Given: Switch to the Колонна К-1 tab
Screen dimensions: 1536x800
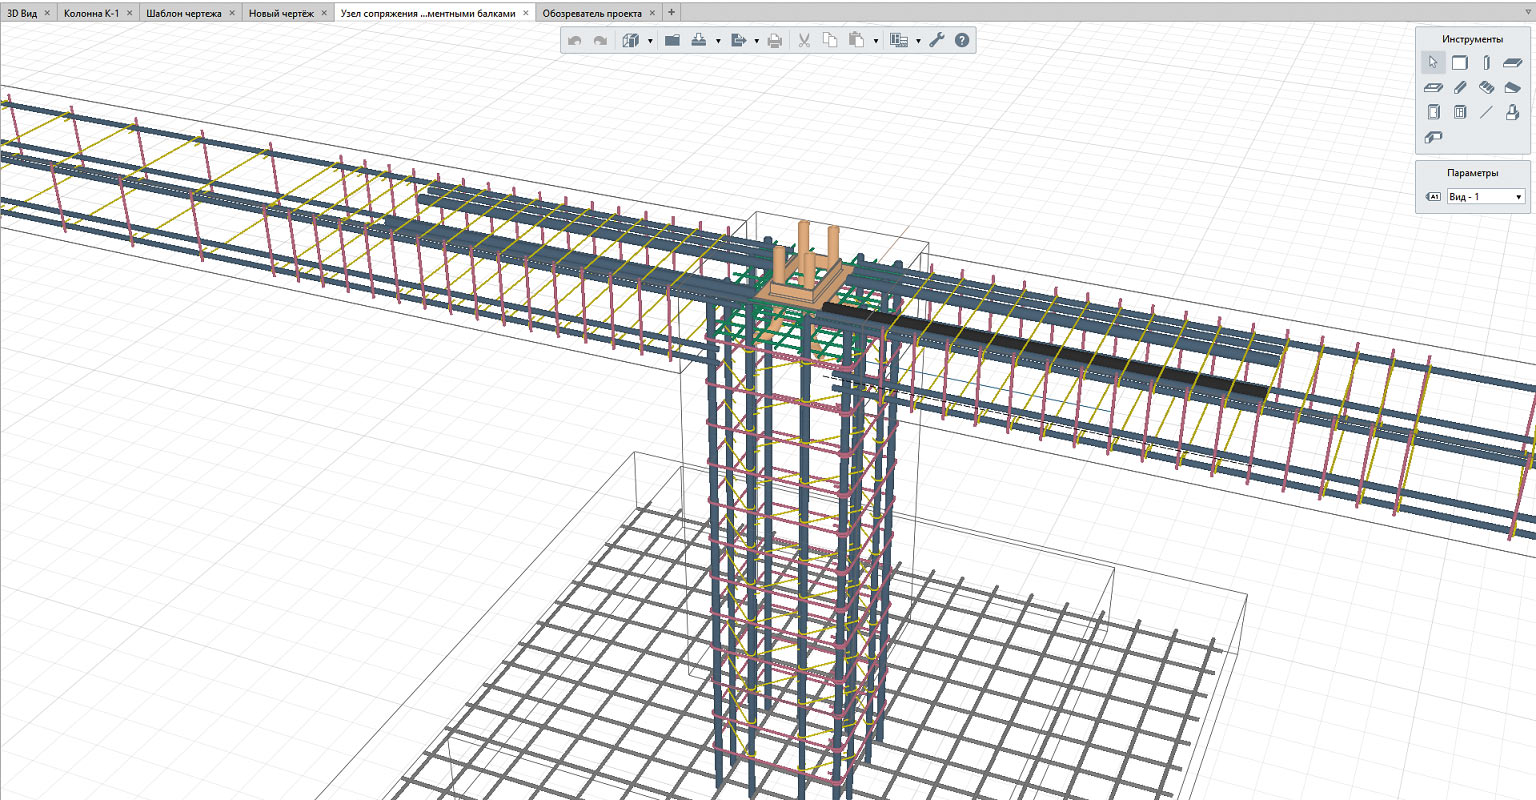Looking at the screenshot, I should coord(91,13).
